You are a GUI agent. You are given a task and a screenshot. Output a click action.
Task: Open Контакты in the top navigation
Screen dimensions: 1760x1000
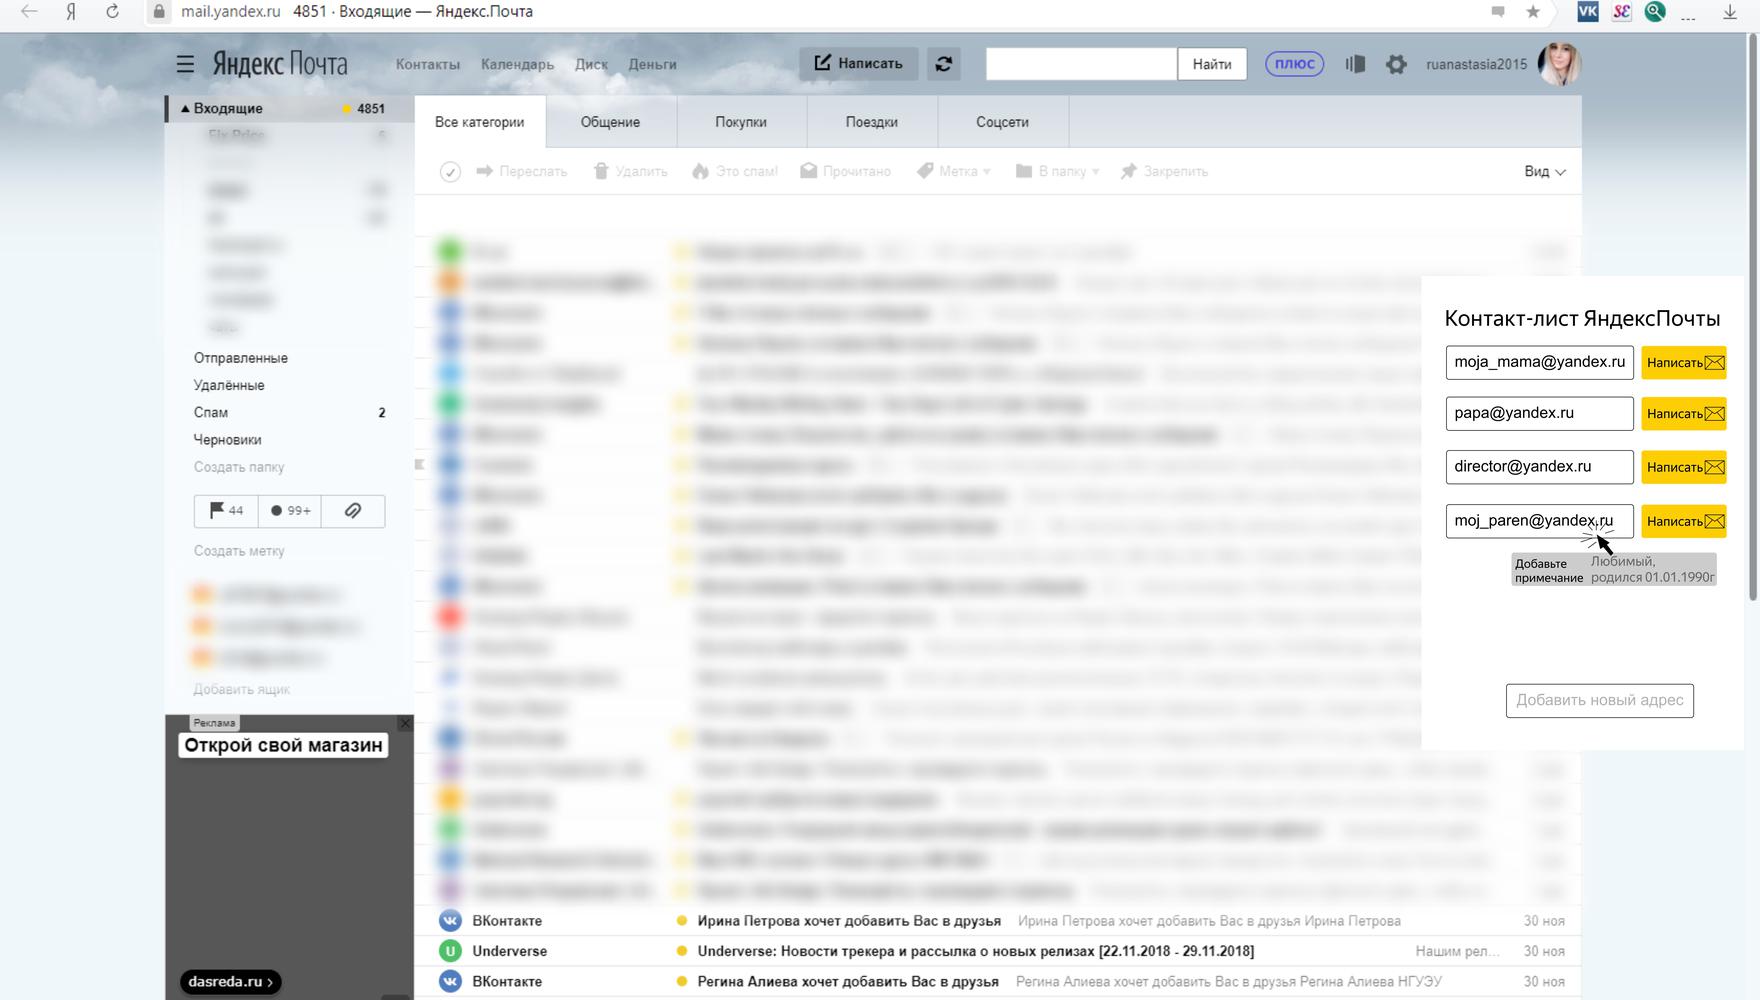(x=428, y=64)
